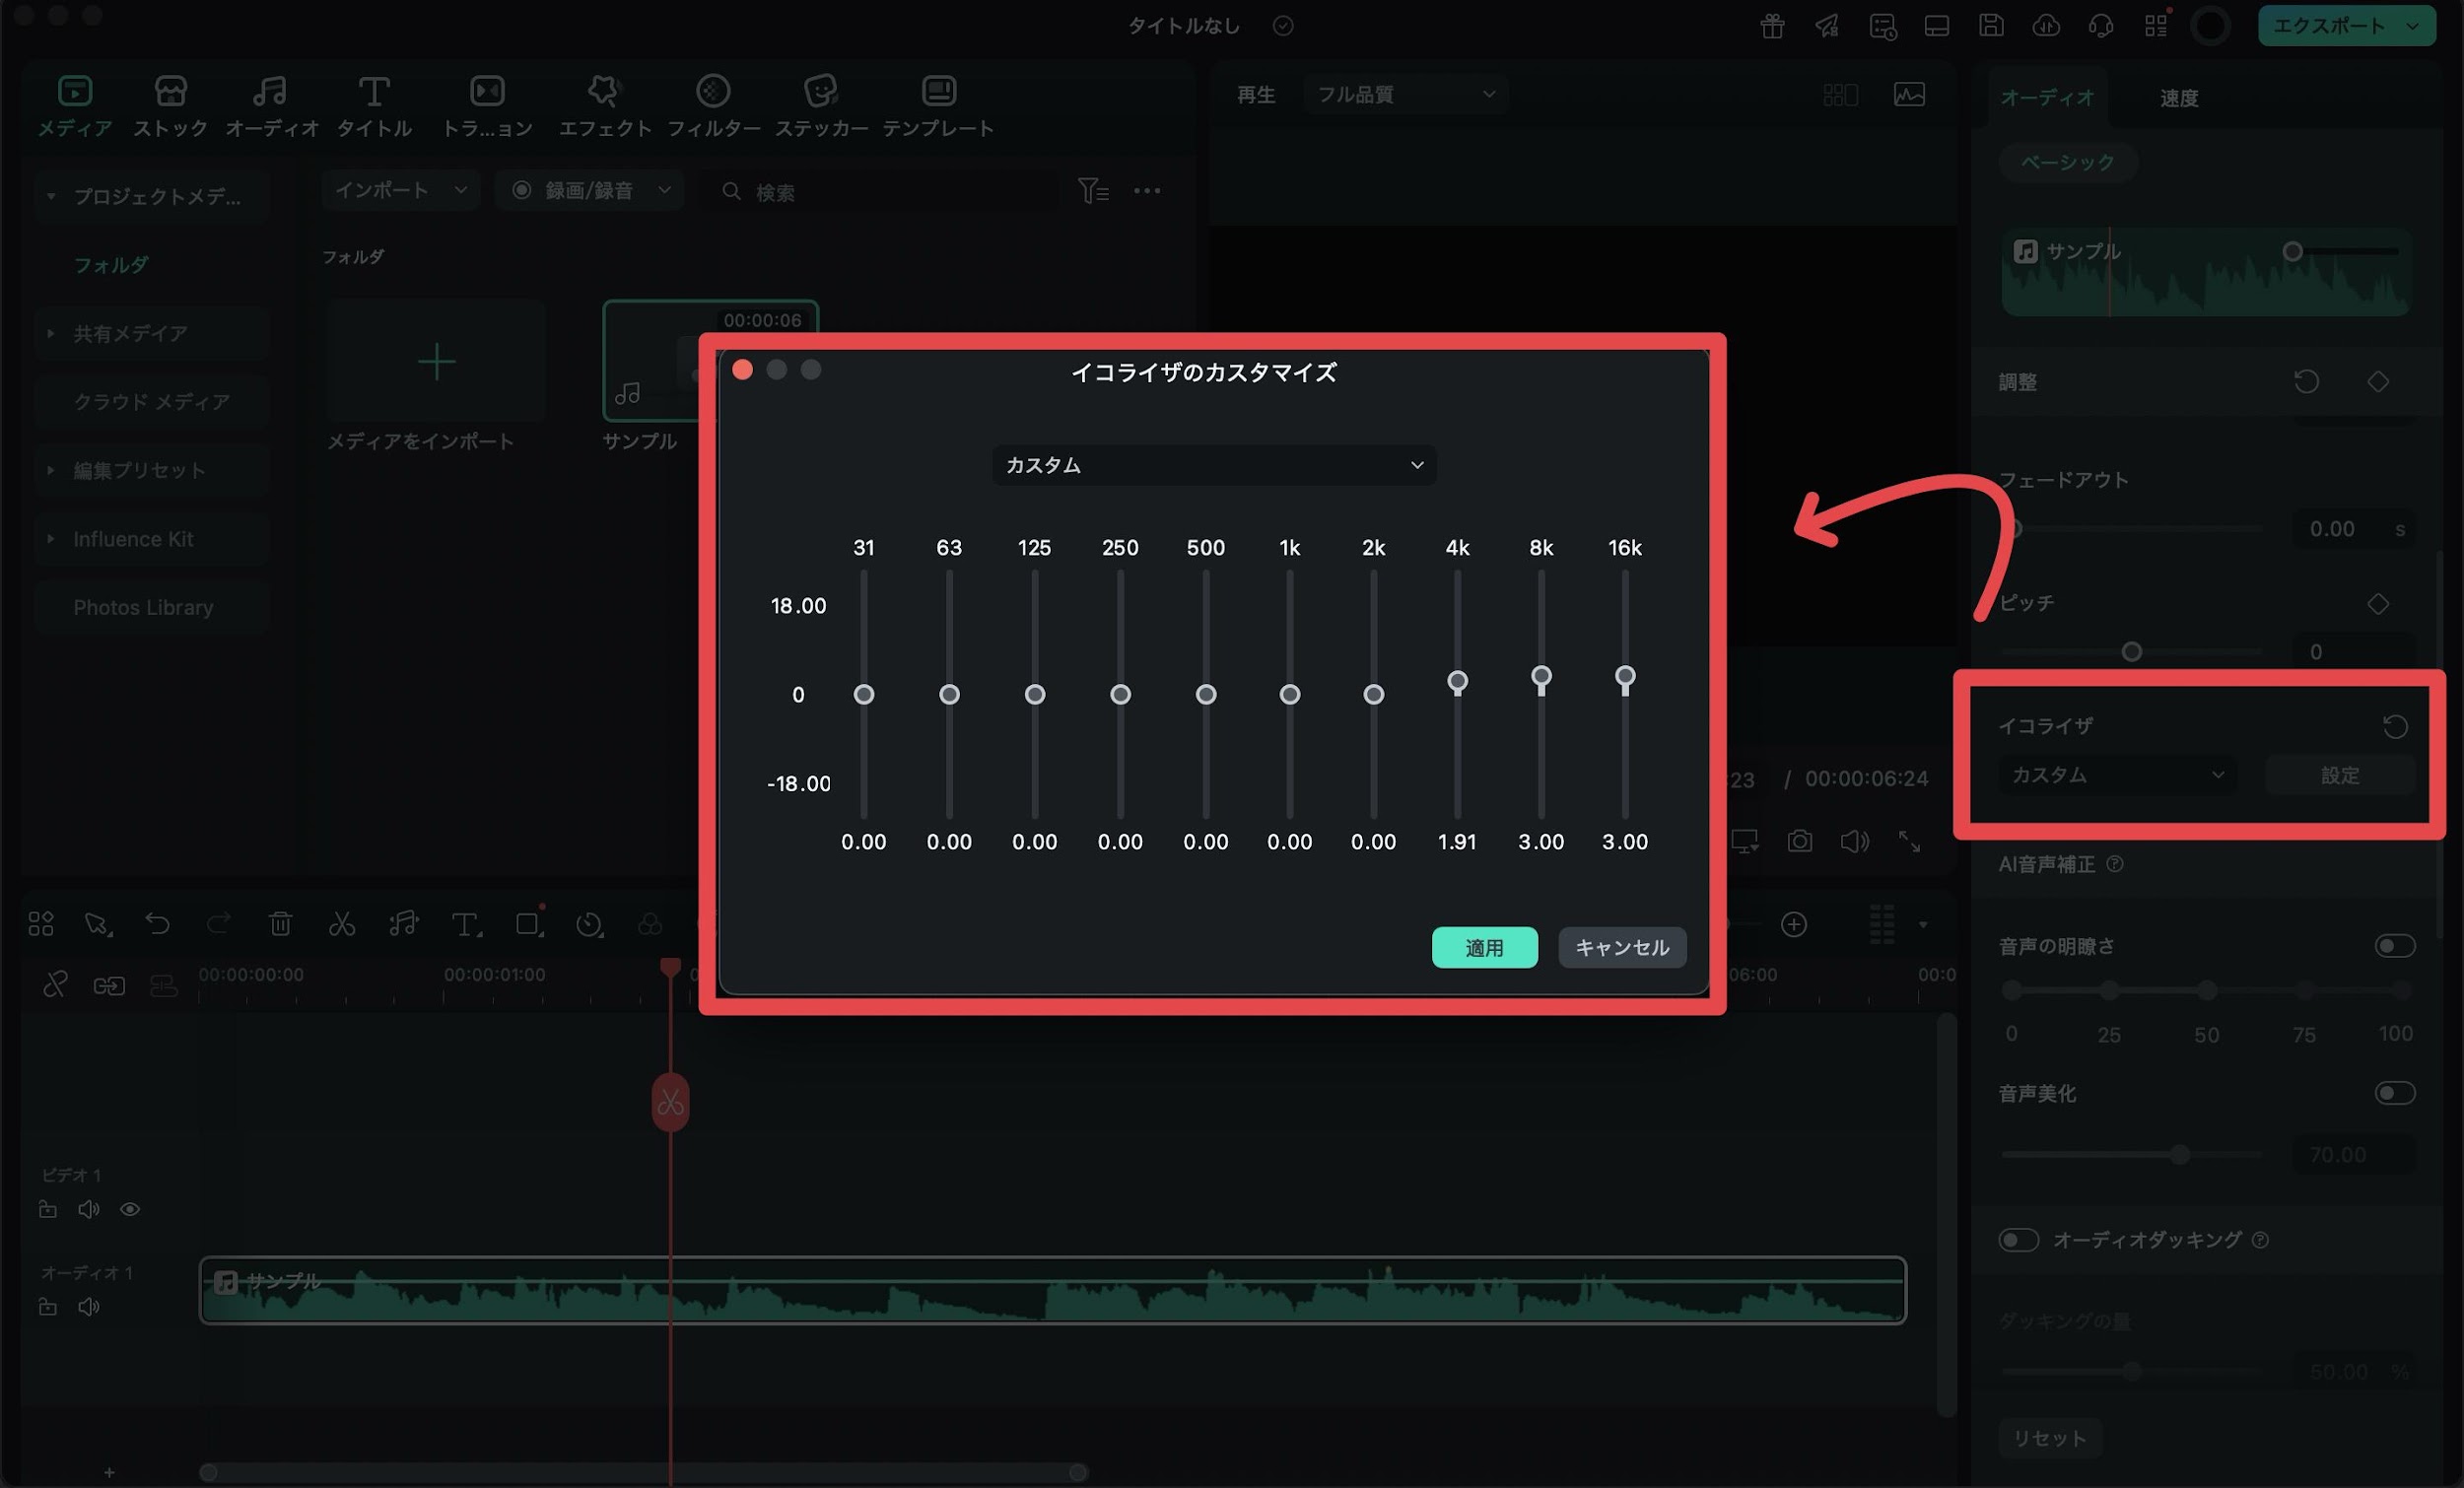Open the カスタム preset dropdown in equalizer dialog
This screenshot has height=1488, width=2464.
(x=1213, y=465)
